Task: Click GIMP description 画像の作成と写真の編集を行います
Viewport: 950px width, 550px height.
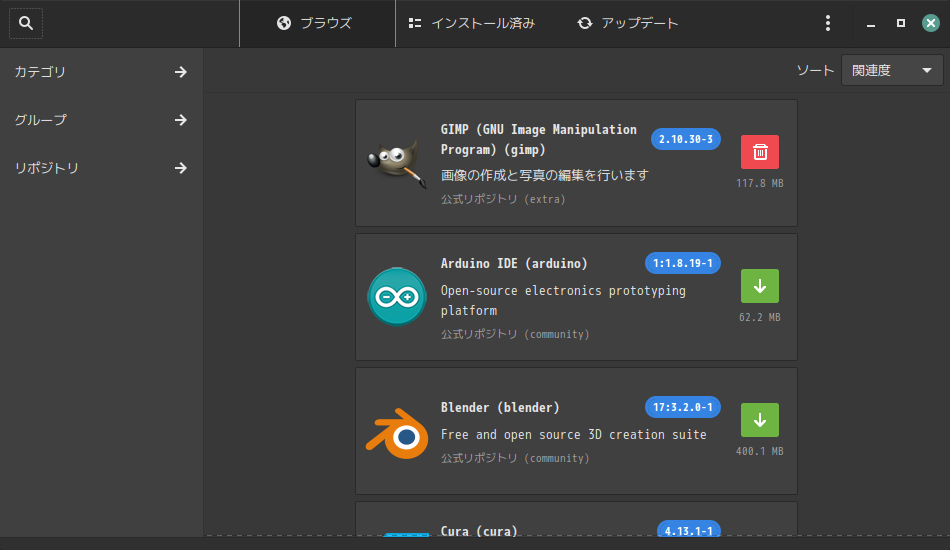Action: pyautogui.click(x=545, y=175)
